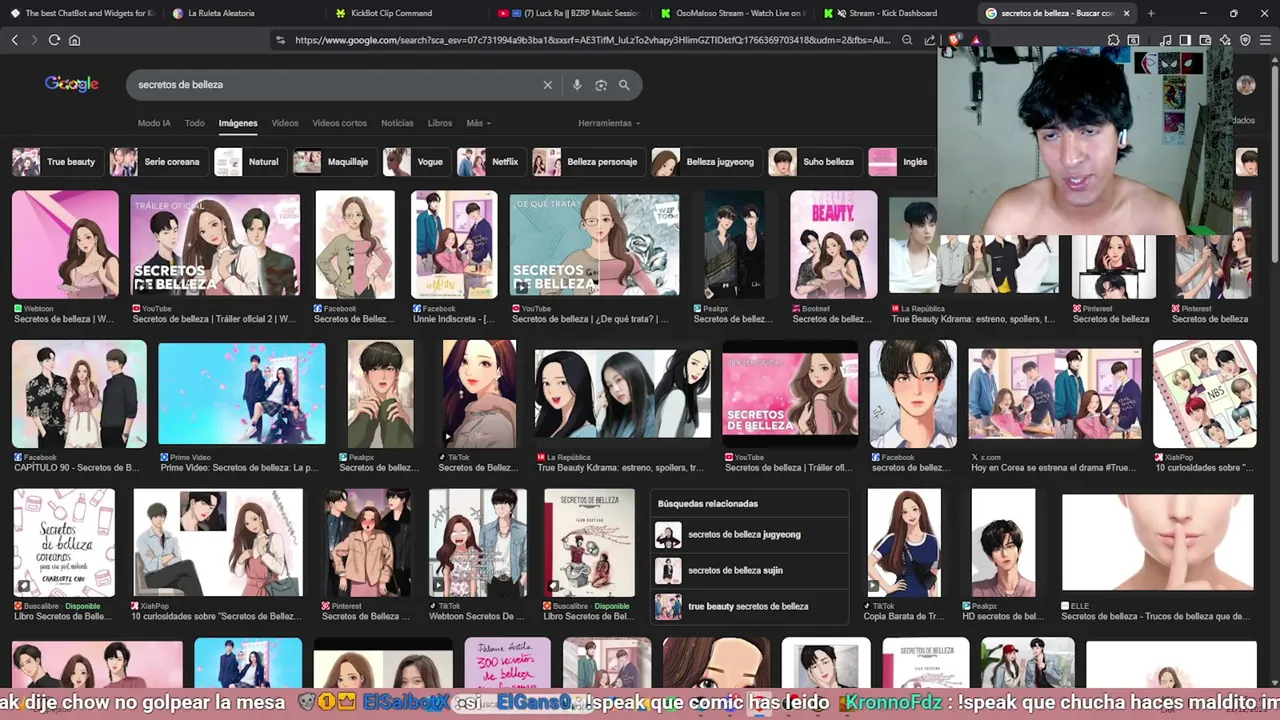Filter images by True beauty chip

coord(57,162)
